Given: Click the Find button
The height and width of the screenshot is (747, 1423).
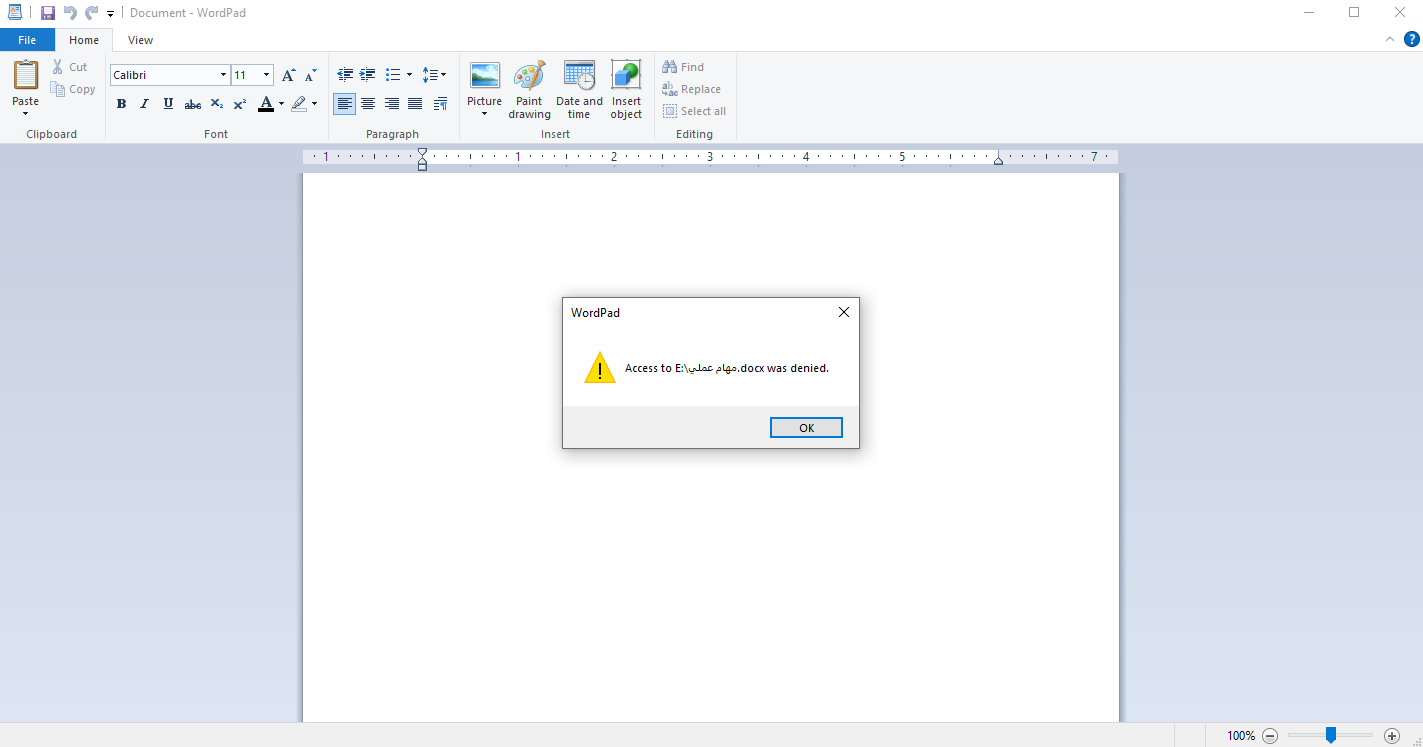Looking at the screenshot, I should [683, 67].
